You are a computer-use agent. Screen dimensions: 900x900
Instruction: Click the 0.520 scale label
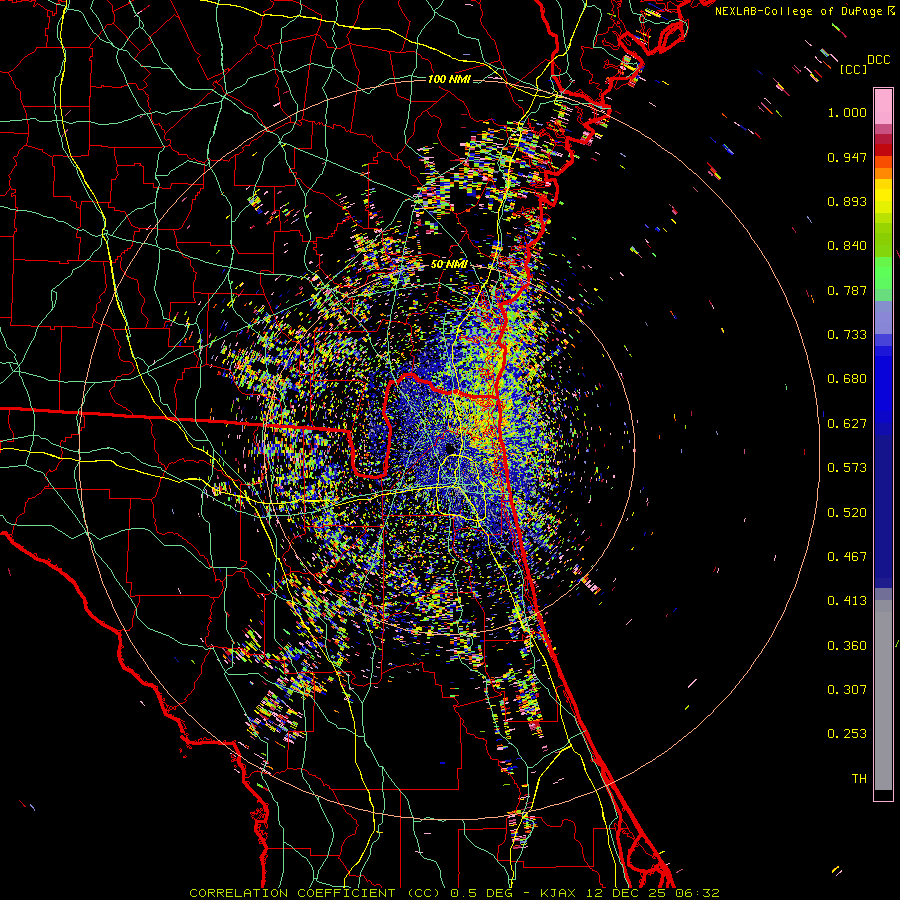(x=847, y=513)
